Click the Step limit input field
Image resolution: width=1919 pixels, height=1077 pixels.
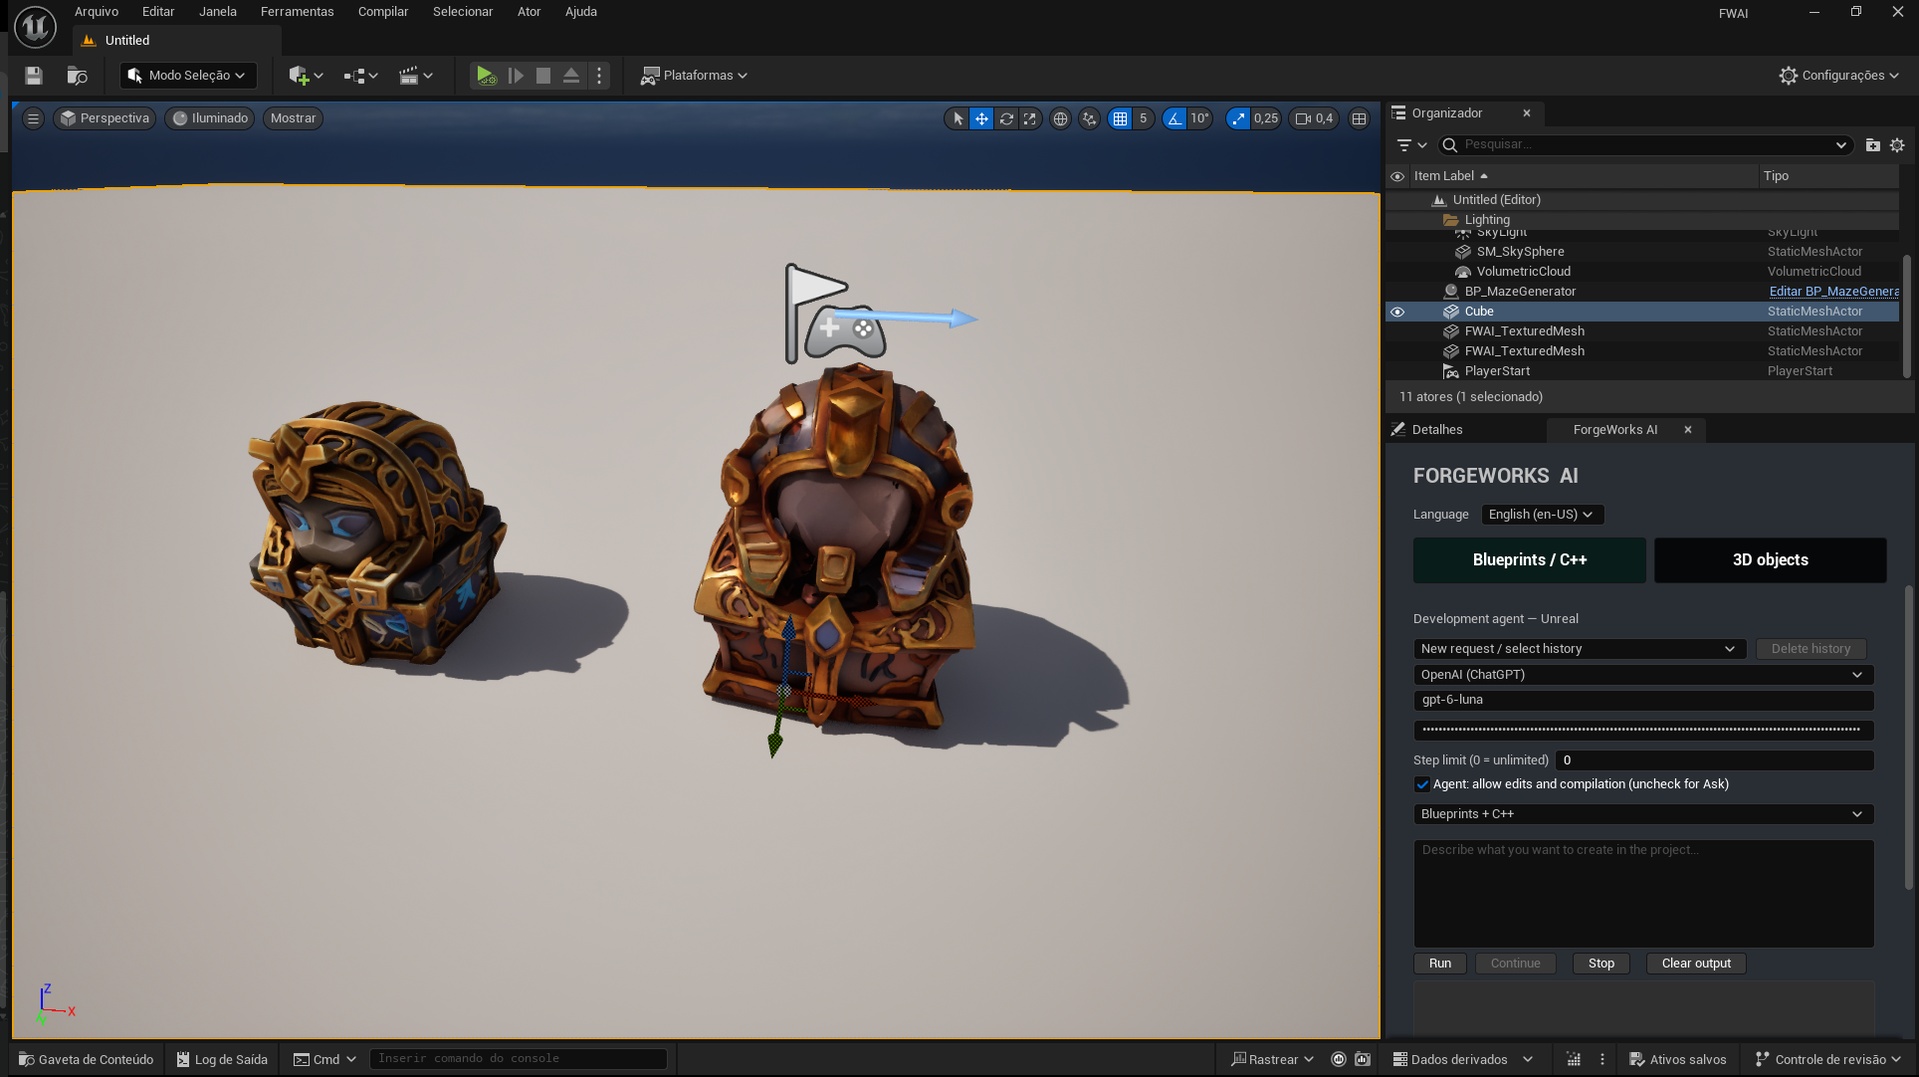[x=1713, y=760]
